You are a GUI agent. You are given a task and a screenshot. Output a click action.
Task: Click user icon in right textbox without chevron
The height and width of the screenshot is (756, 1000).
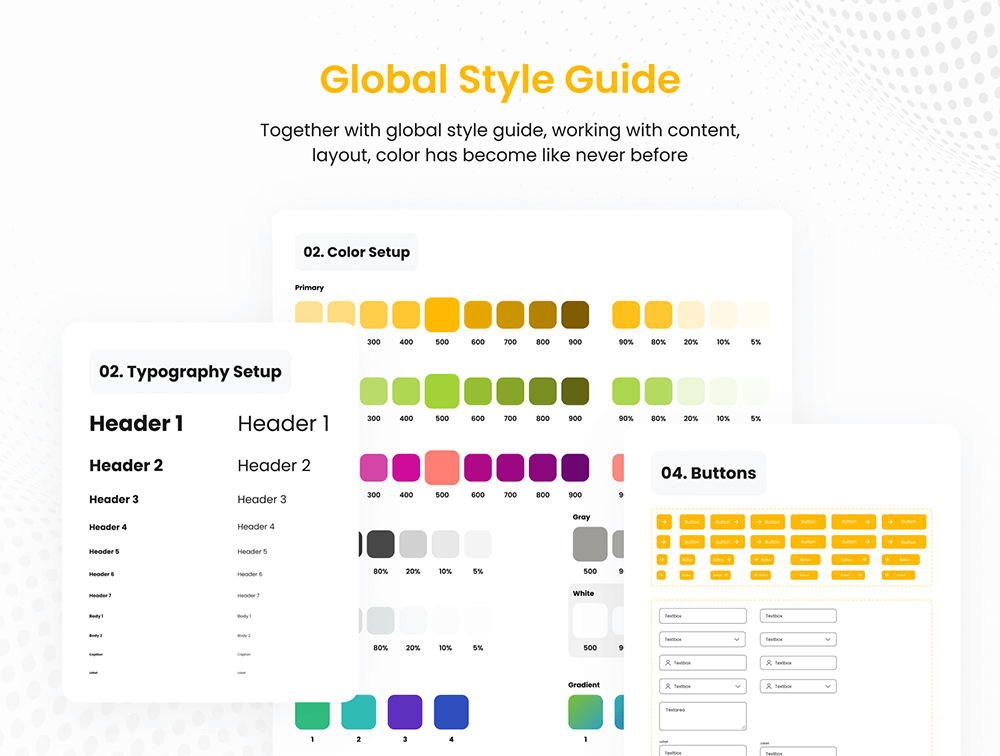tap(768, 663)
